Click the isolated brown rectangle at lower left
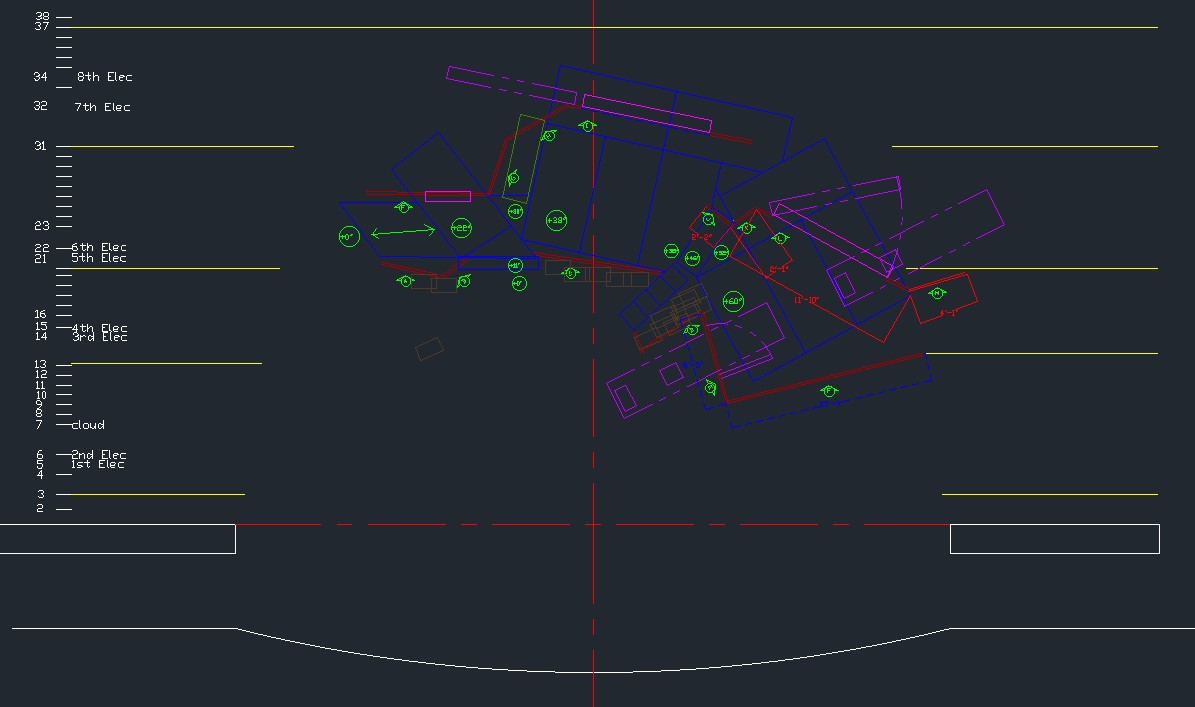The image size is (1195, 707). tap(429, 349)
